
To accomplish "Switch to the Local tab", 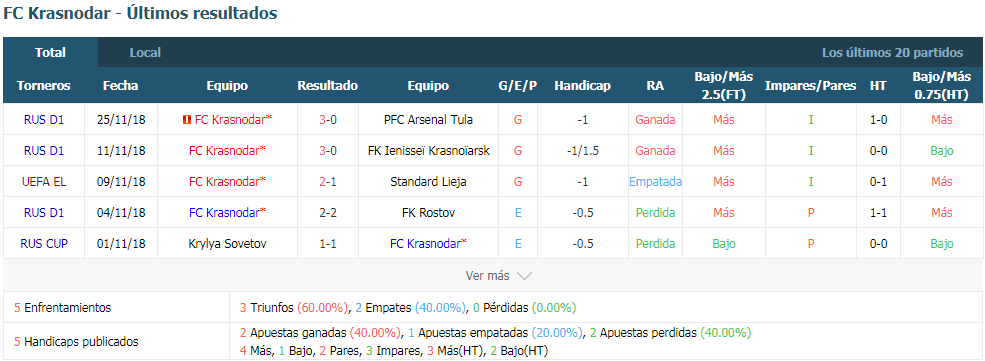I will [145, 53].
